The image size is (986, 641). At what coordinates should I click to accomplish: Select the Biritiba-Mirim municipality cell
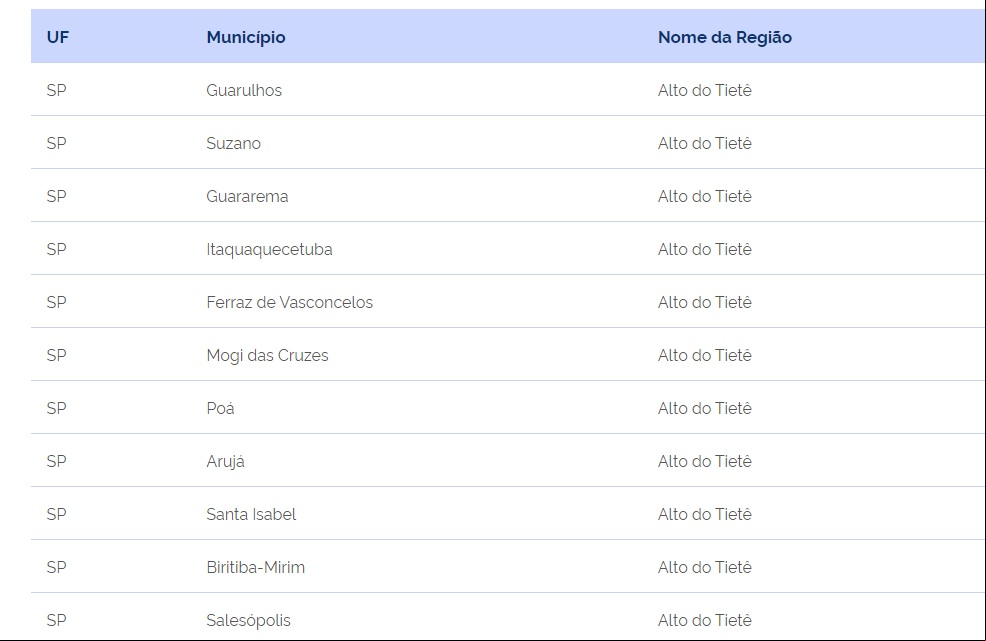coord(255,567)
